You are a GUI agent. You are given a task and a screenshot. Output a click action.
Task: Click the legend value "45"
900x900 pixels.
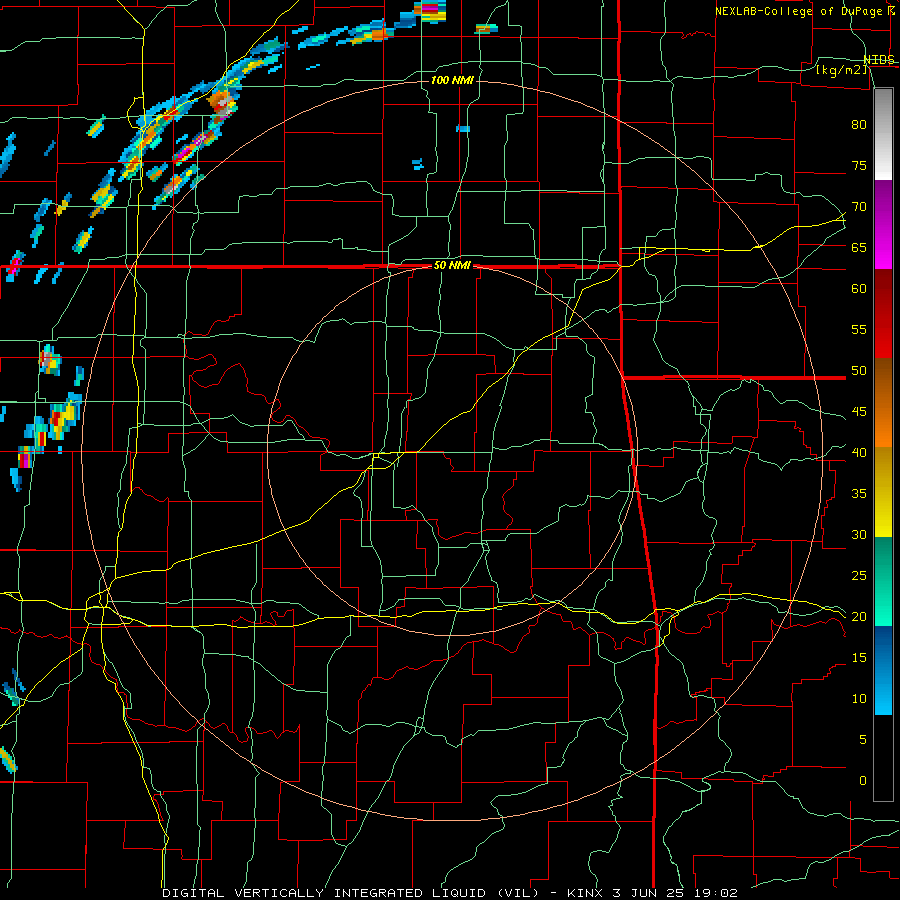[x=859, y=412]
